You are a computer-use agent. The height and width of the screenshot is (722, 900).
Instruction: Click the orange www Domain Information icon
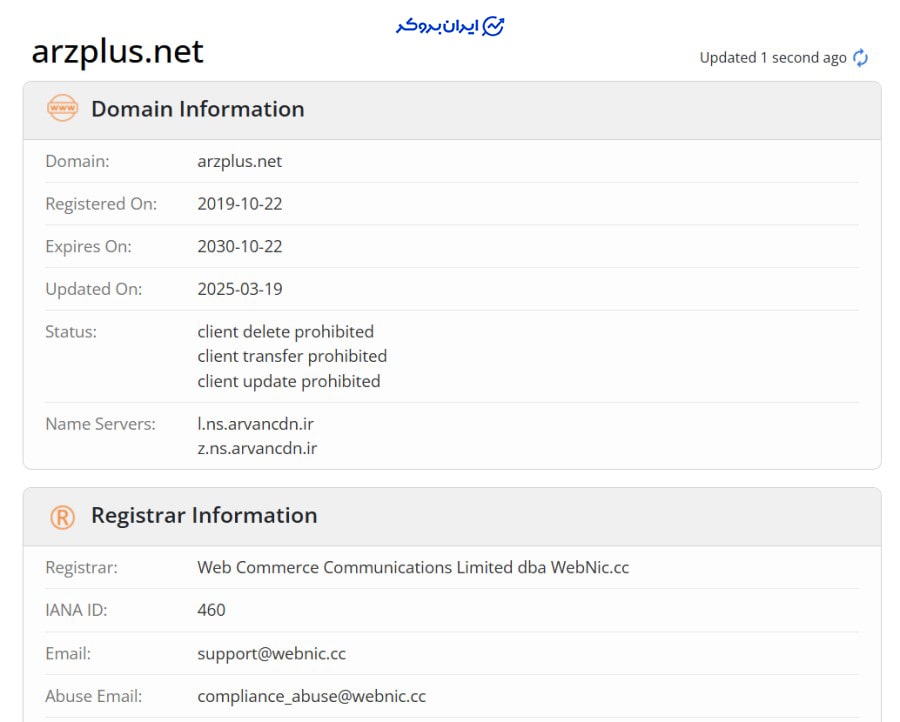[62, 108]
